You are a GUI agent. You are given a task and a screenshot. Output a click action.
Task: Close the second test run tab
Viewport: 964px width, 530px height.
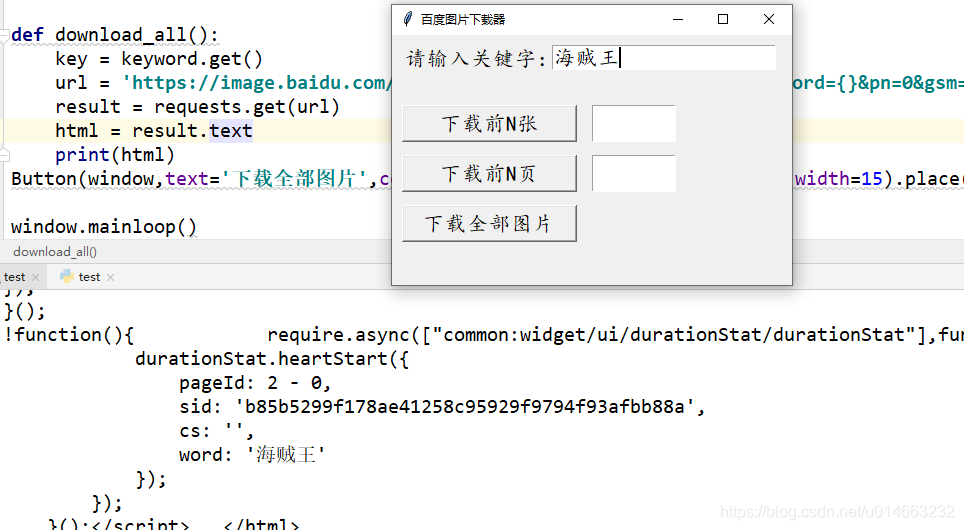pyautogui.click(x=110, y=277)
